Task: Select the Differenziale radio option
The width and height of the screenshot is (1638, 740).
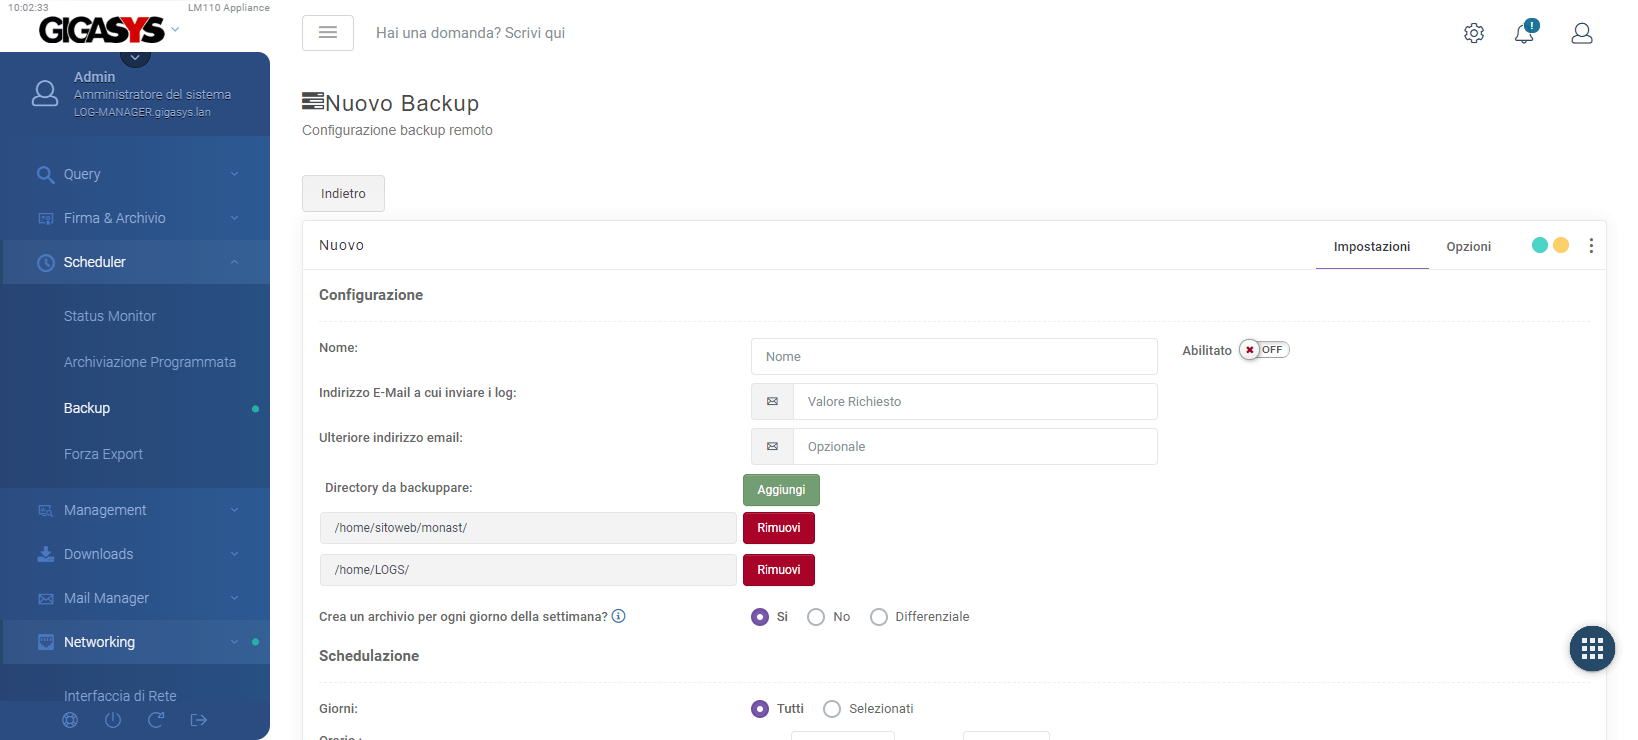Action: click(879, 617)
